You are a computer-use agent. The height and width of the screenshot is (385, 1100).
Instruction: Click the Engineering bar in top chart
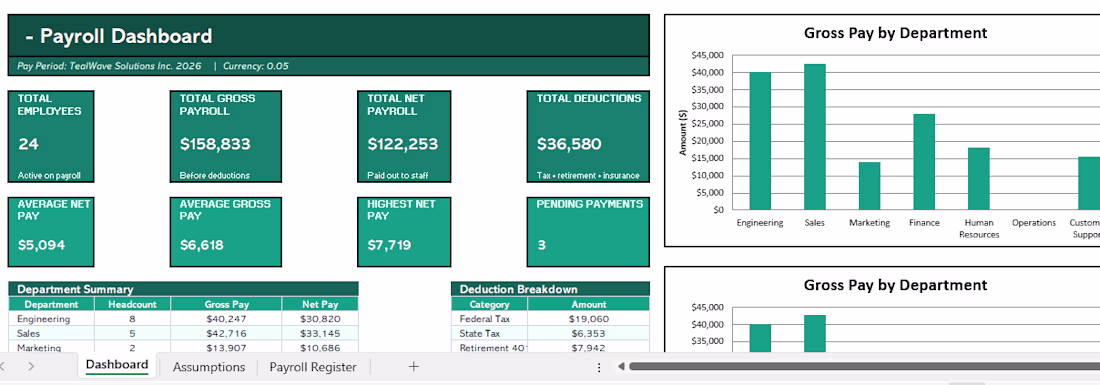[760, 141]
